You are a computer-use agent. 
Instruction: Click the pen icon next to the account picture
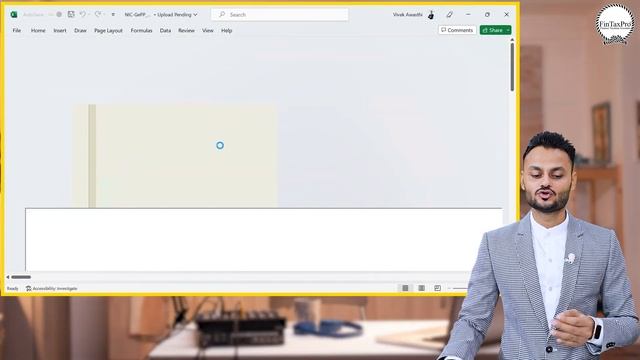pos(449,14)
